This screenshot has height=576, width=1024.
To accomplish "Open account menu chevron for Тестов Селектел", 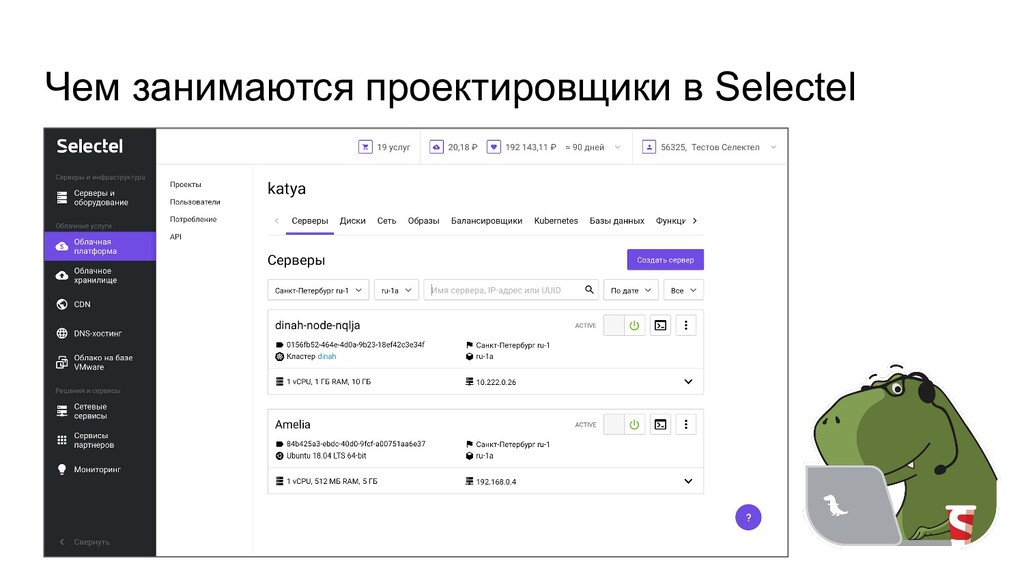I will (773, 148).
